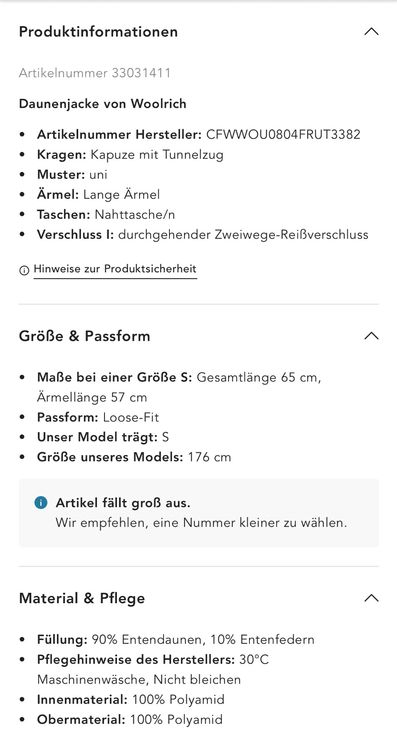Click manufacturer number CFWWOU0804FRUT3382
397x750 pixels.
coord(283,134)
